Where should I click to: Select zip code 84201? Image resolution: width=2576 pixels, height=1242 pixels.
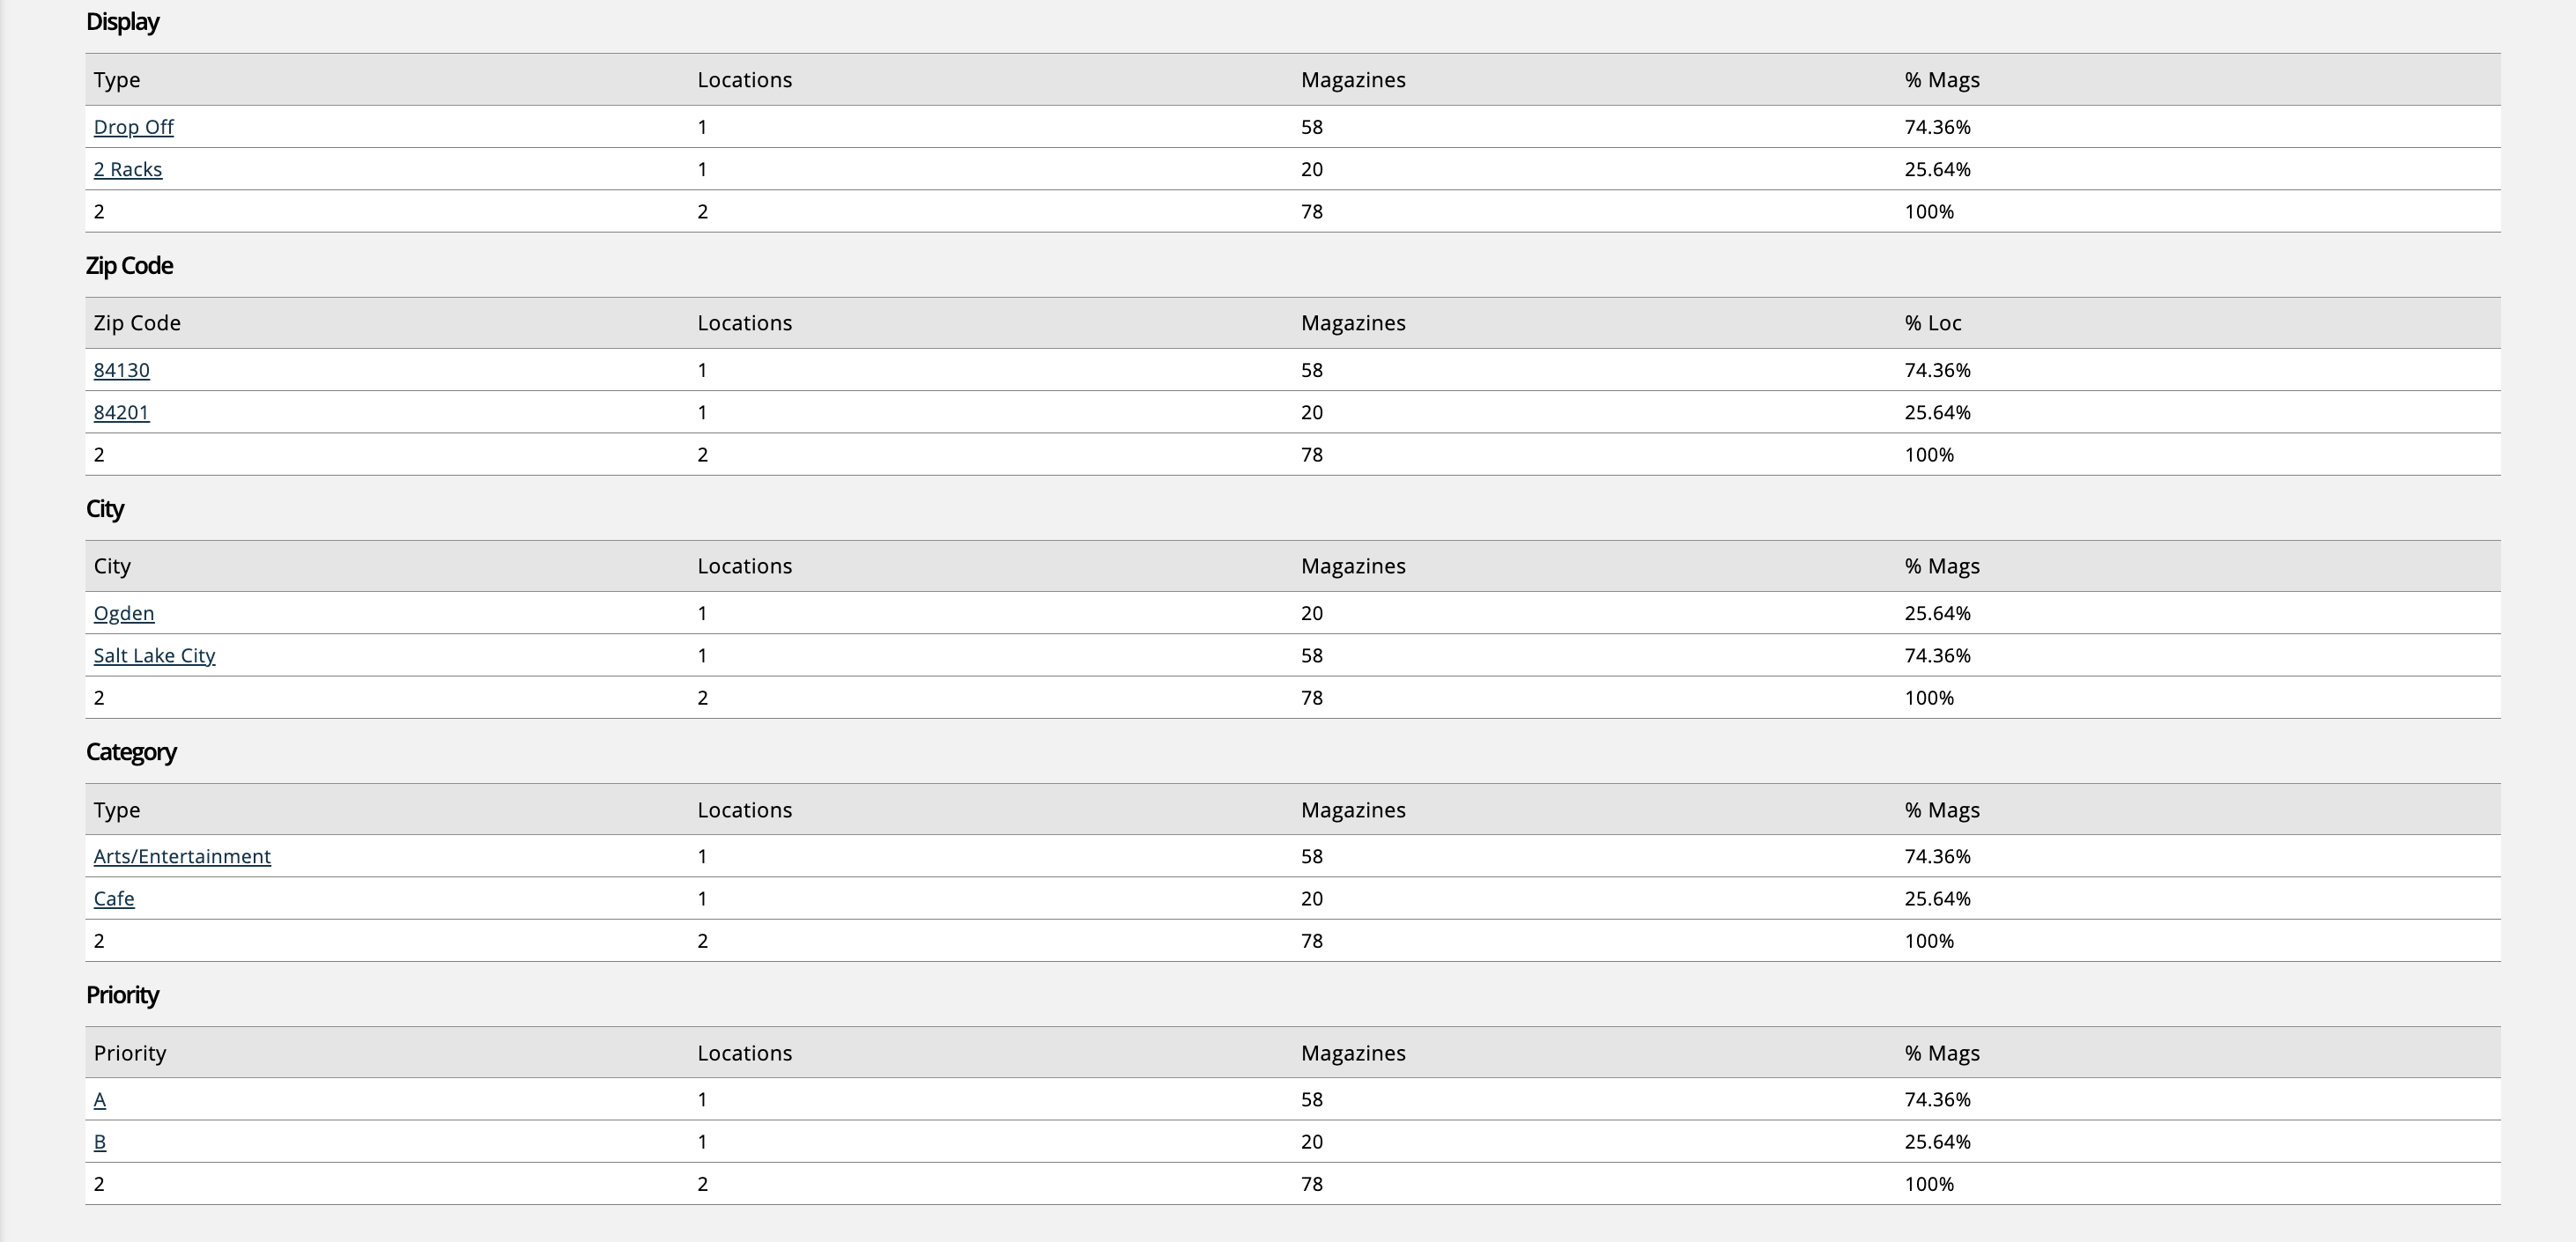121,412
